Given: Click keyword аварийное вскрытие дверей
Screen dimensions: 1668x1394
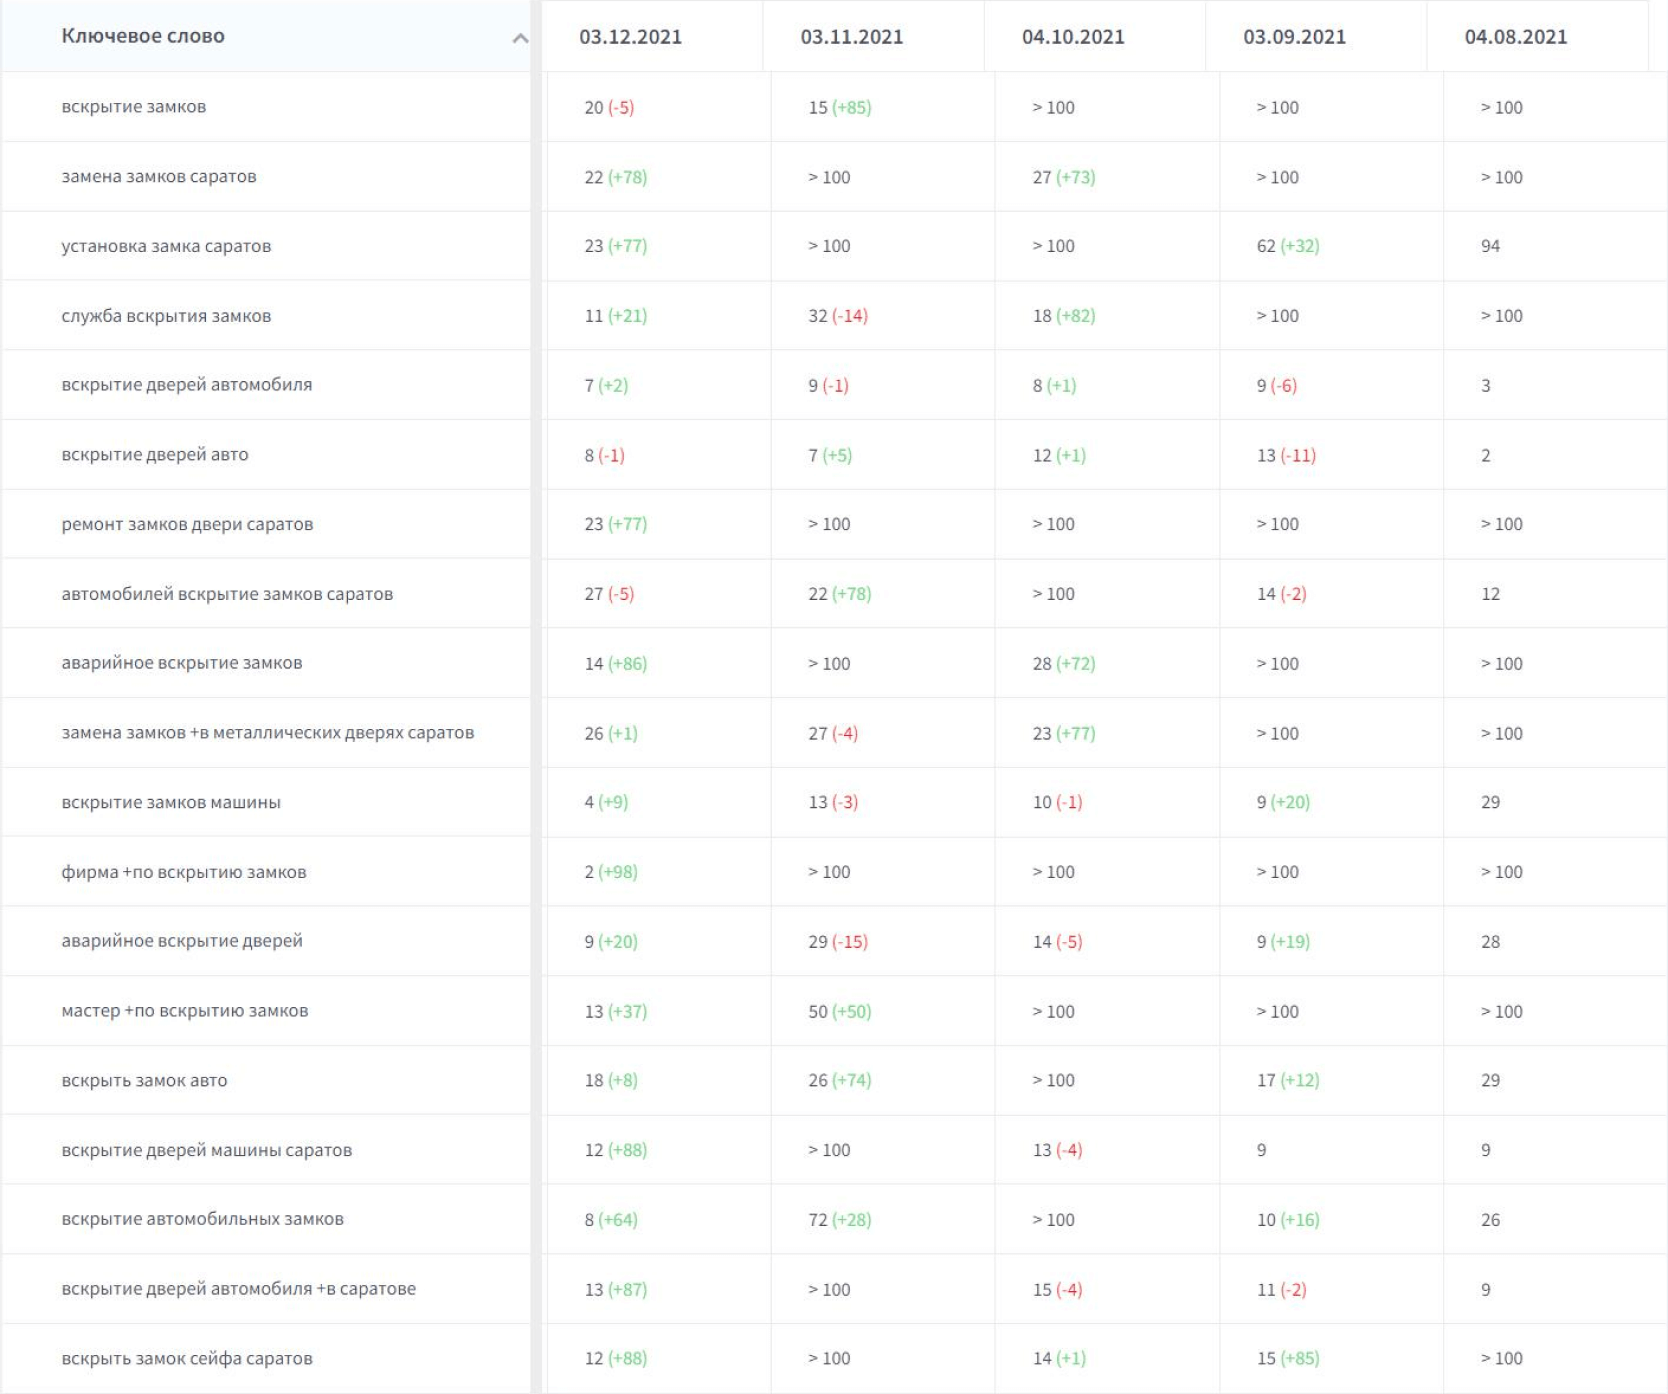Looking at the screenshot, I should point(182,941).
